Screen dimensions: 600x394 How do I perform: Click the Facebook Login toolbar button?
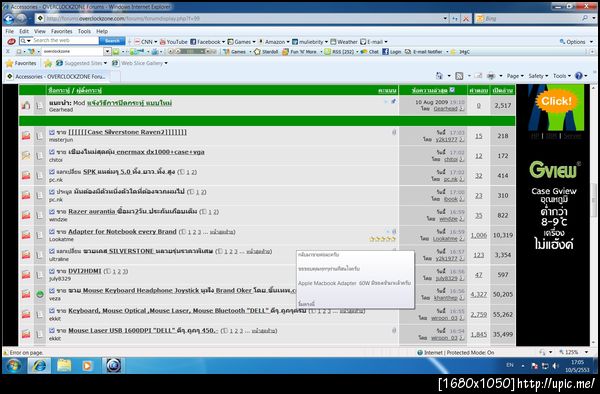(x=391, y=52)
